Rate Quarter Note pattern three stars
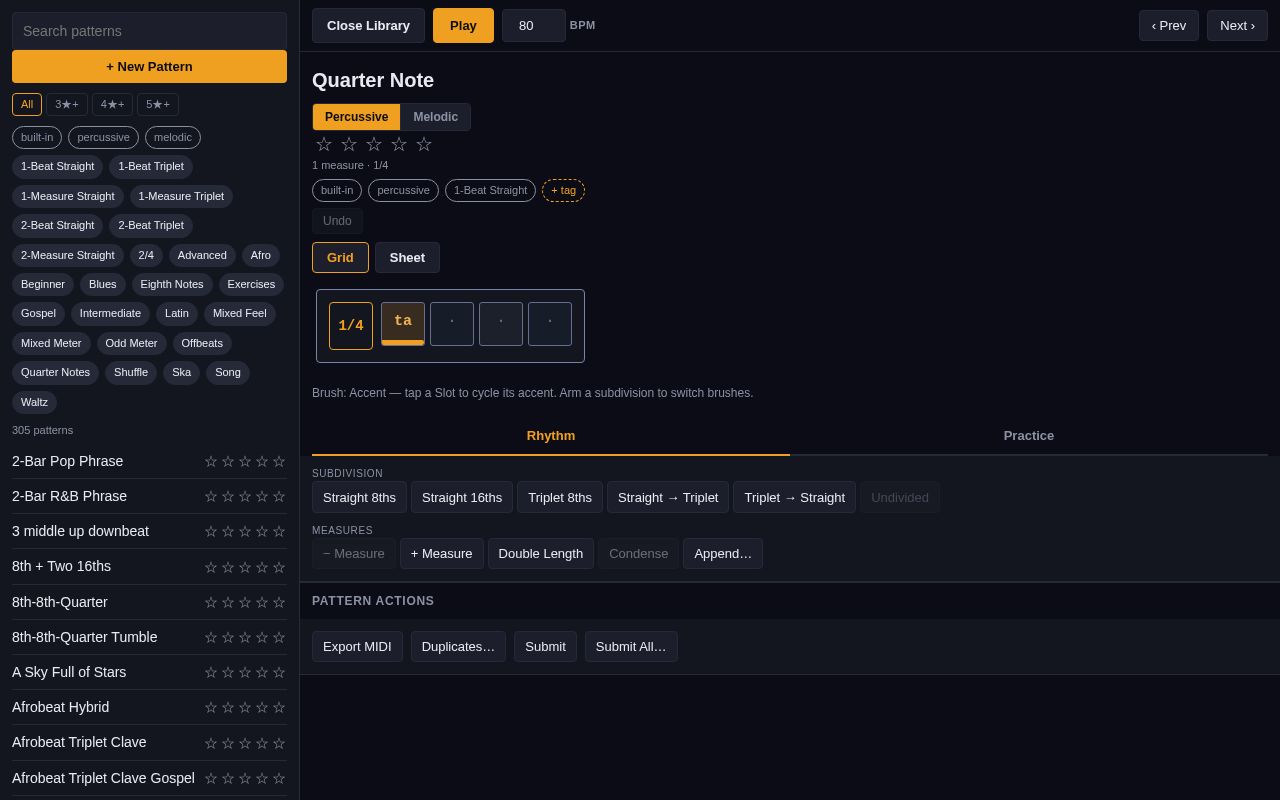The width and height of the screenshot is (1280, 800). (x=374, y=145)
